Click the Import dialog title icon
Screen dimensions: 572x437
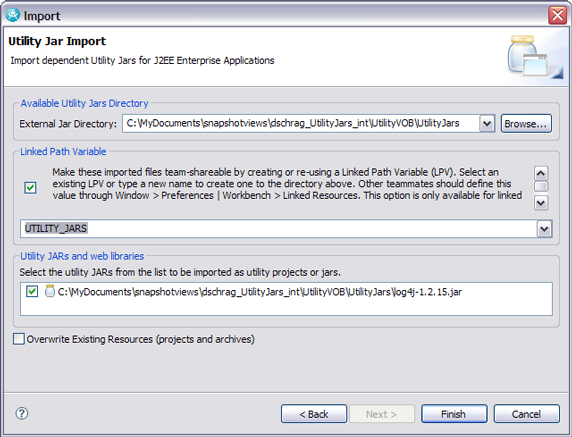point(12,15)
